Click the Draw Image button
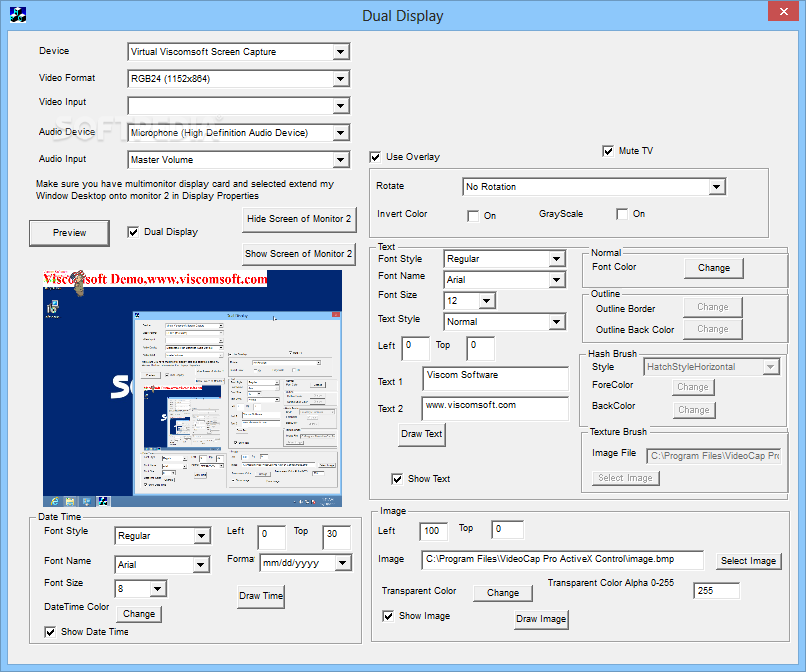 [541, 619]
